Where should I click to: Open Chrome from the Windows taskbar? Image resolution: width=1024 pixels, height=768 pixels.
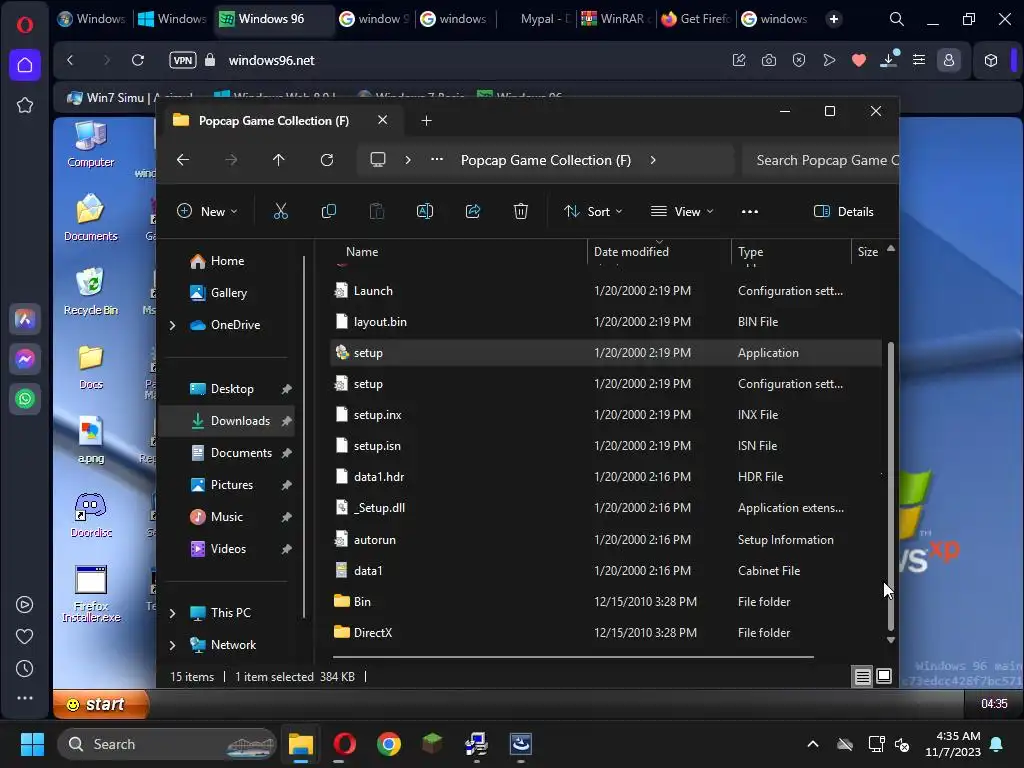click(x=389, y=744)
